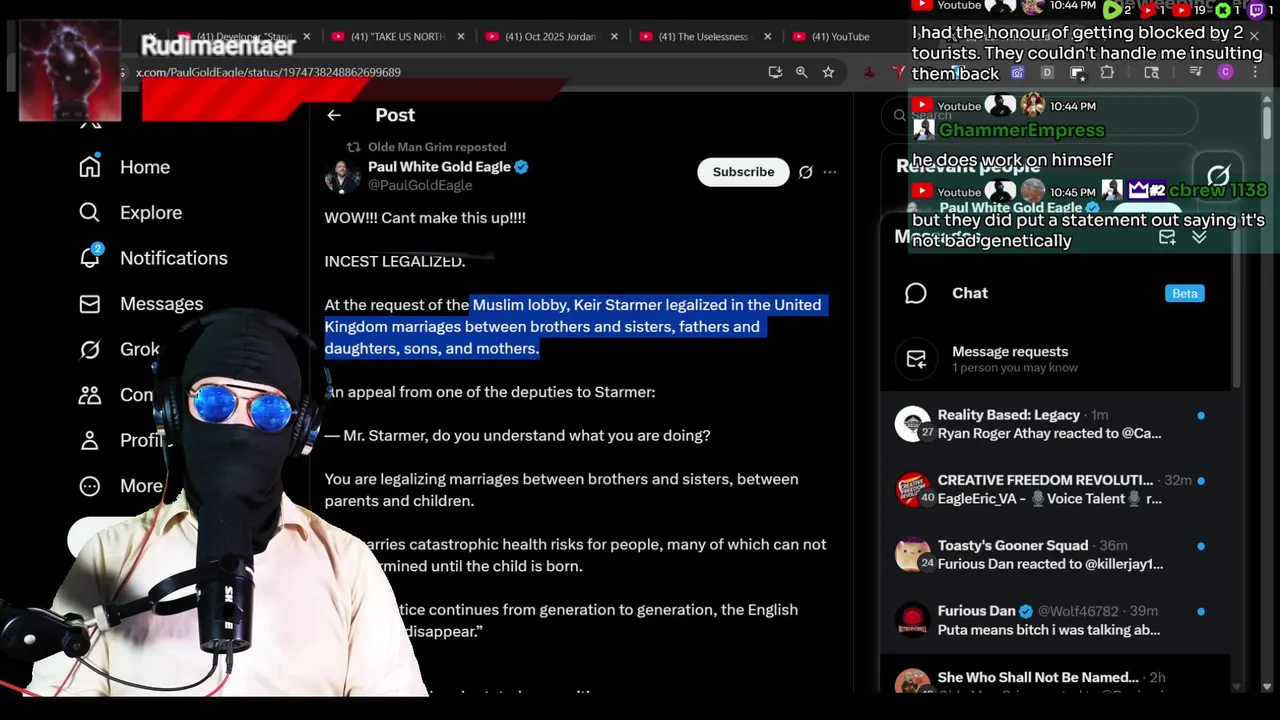
Task: Click the 'INCEST LEGALIZED.' post text
Action: point(395,261)
